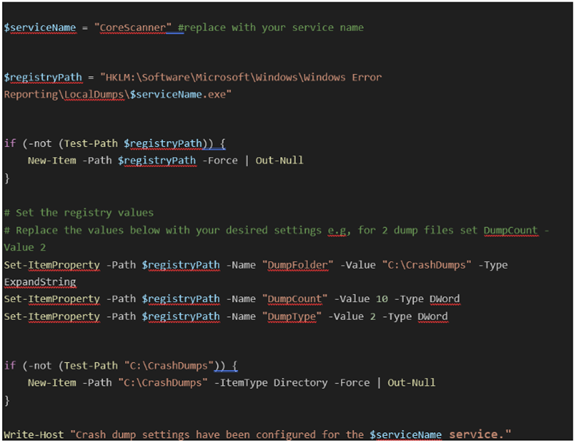
Task: Click Out-Null after New-Item -Path $registryPath
Action: pyautogui.click(x=279, y=161)
